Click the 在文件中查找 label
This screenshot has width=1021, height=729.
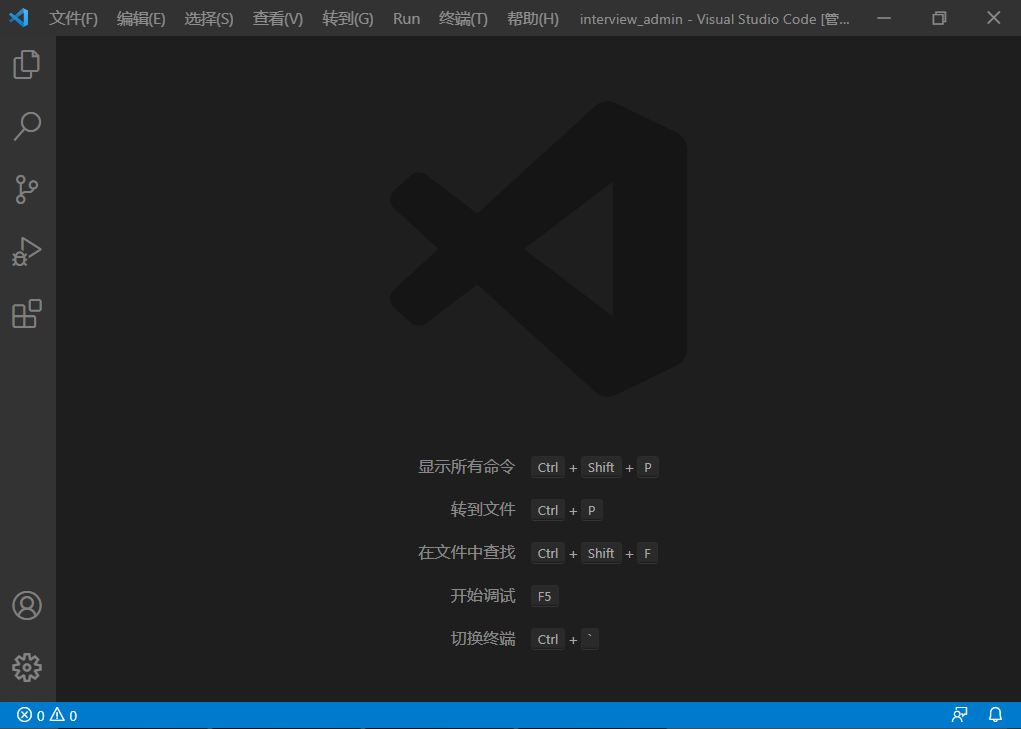466,553
